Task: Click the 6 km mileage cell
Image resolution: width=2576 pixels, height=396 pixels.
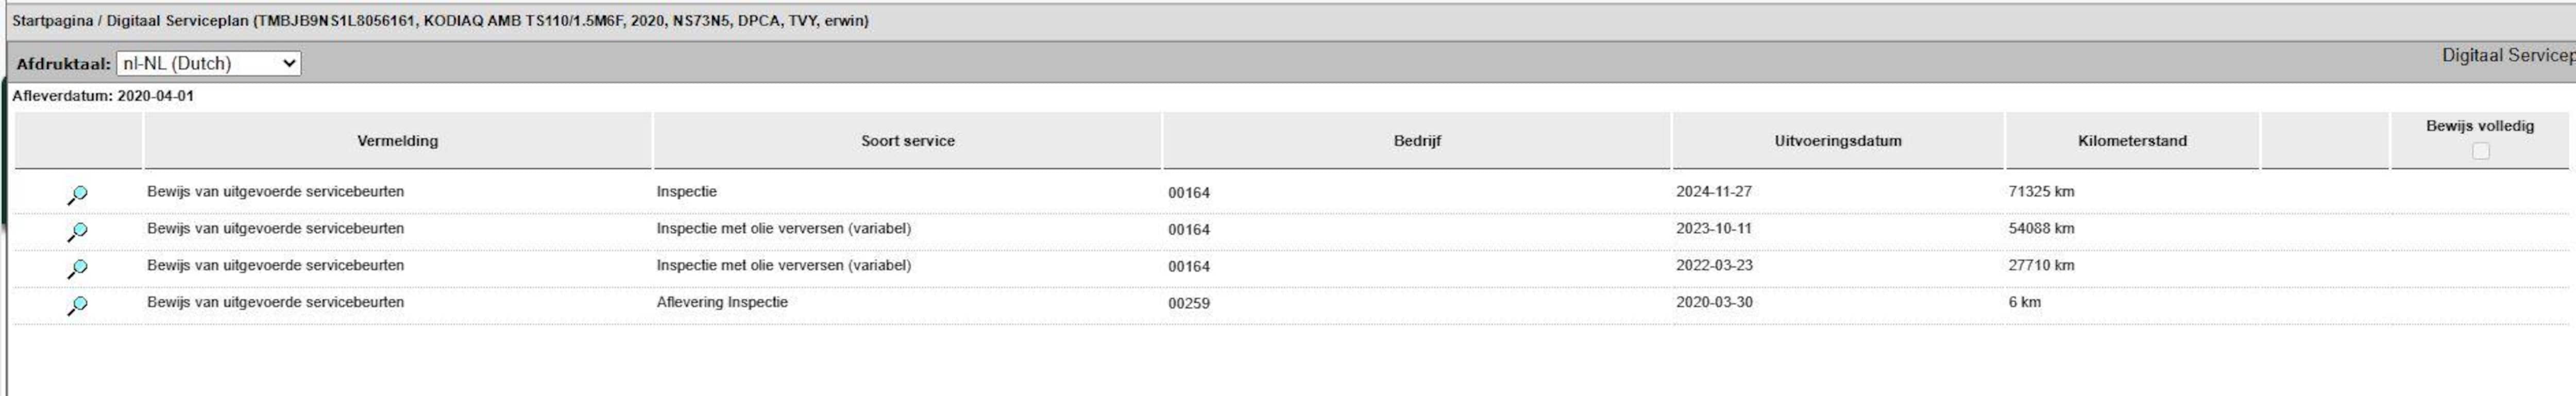Action: coord(2024,302)
